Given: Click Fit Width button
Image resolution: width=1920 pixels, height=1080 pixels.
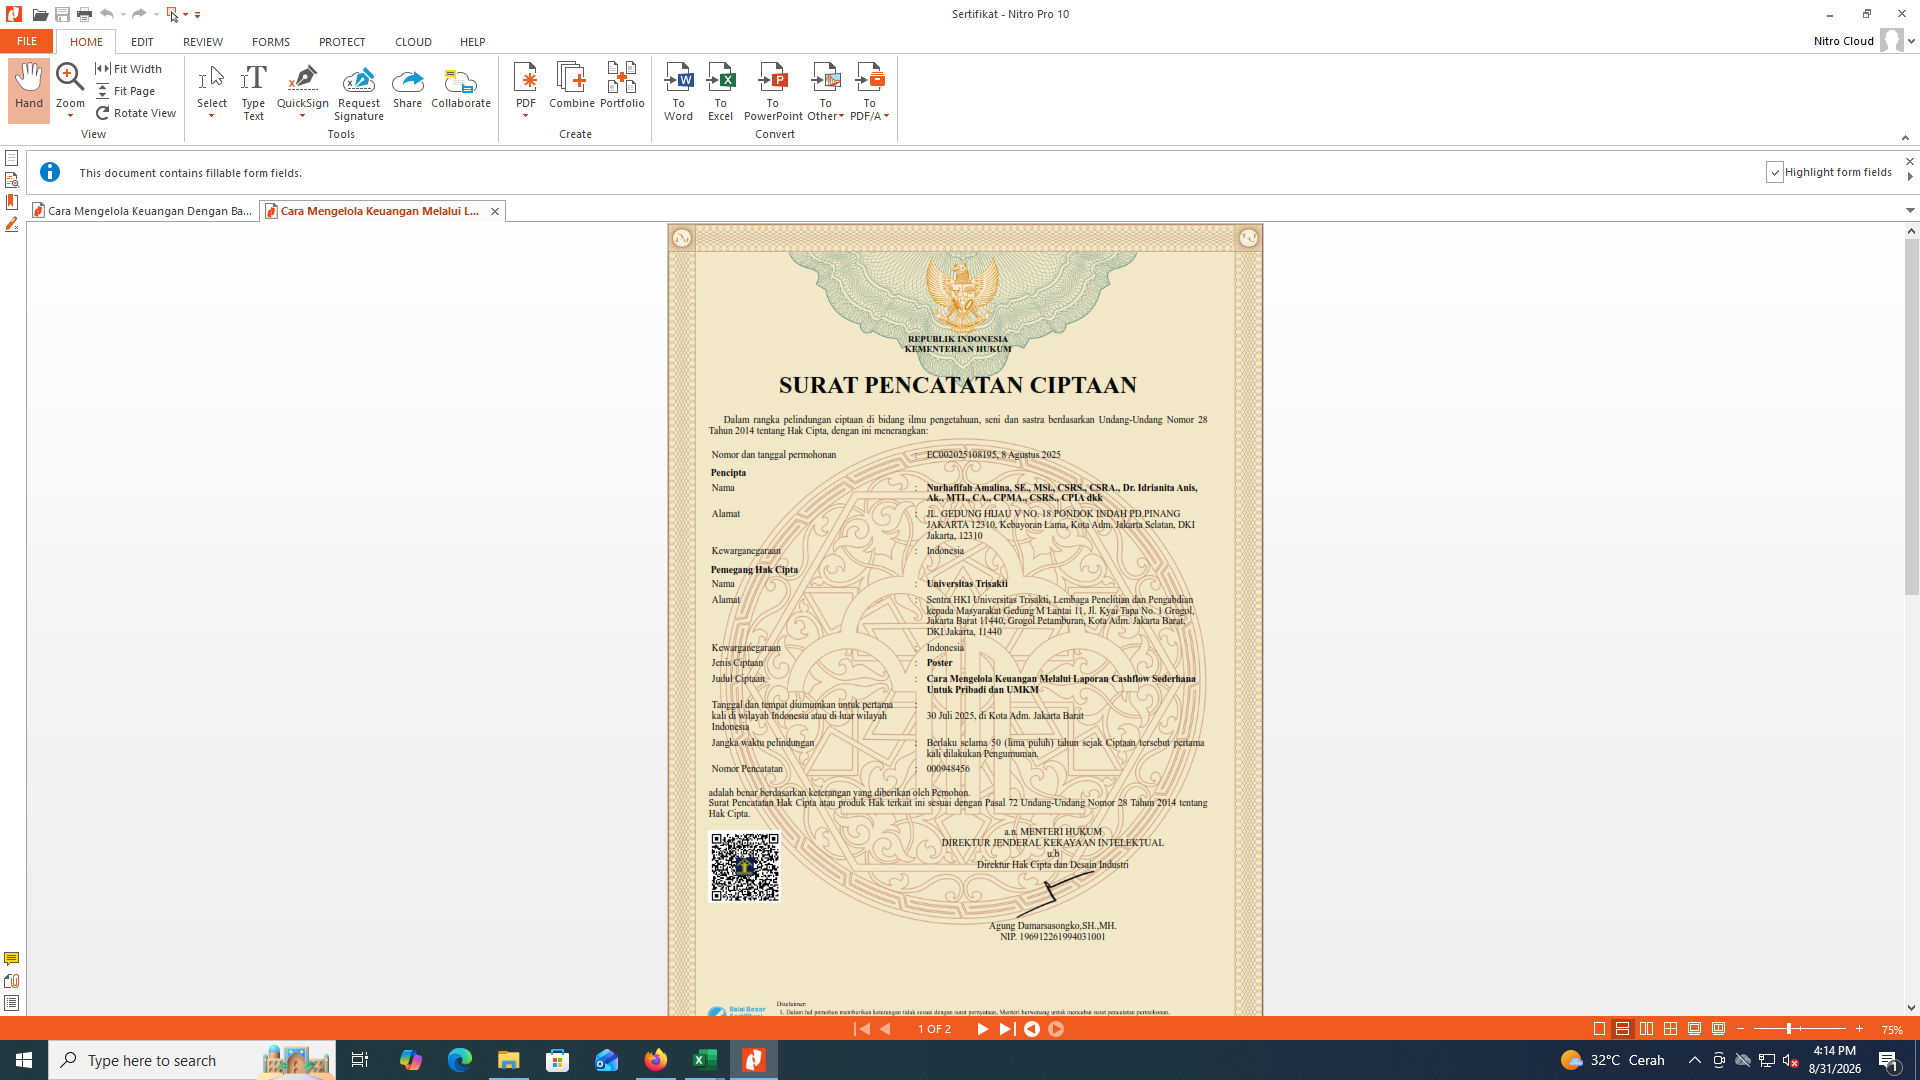Looking at the screenshot, I should click(129, 69).
